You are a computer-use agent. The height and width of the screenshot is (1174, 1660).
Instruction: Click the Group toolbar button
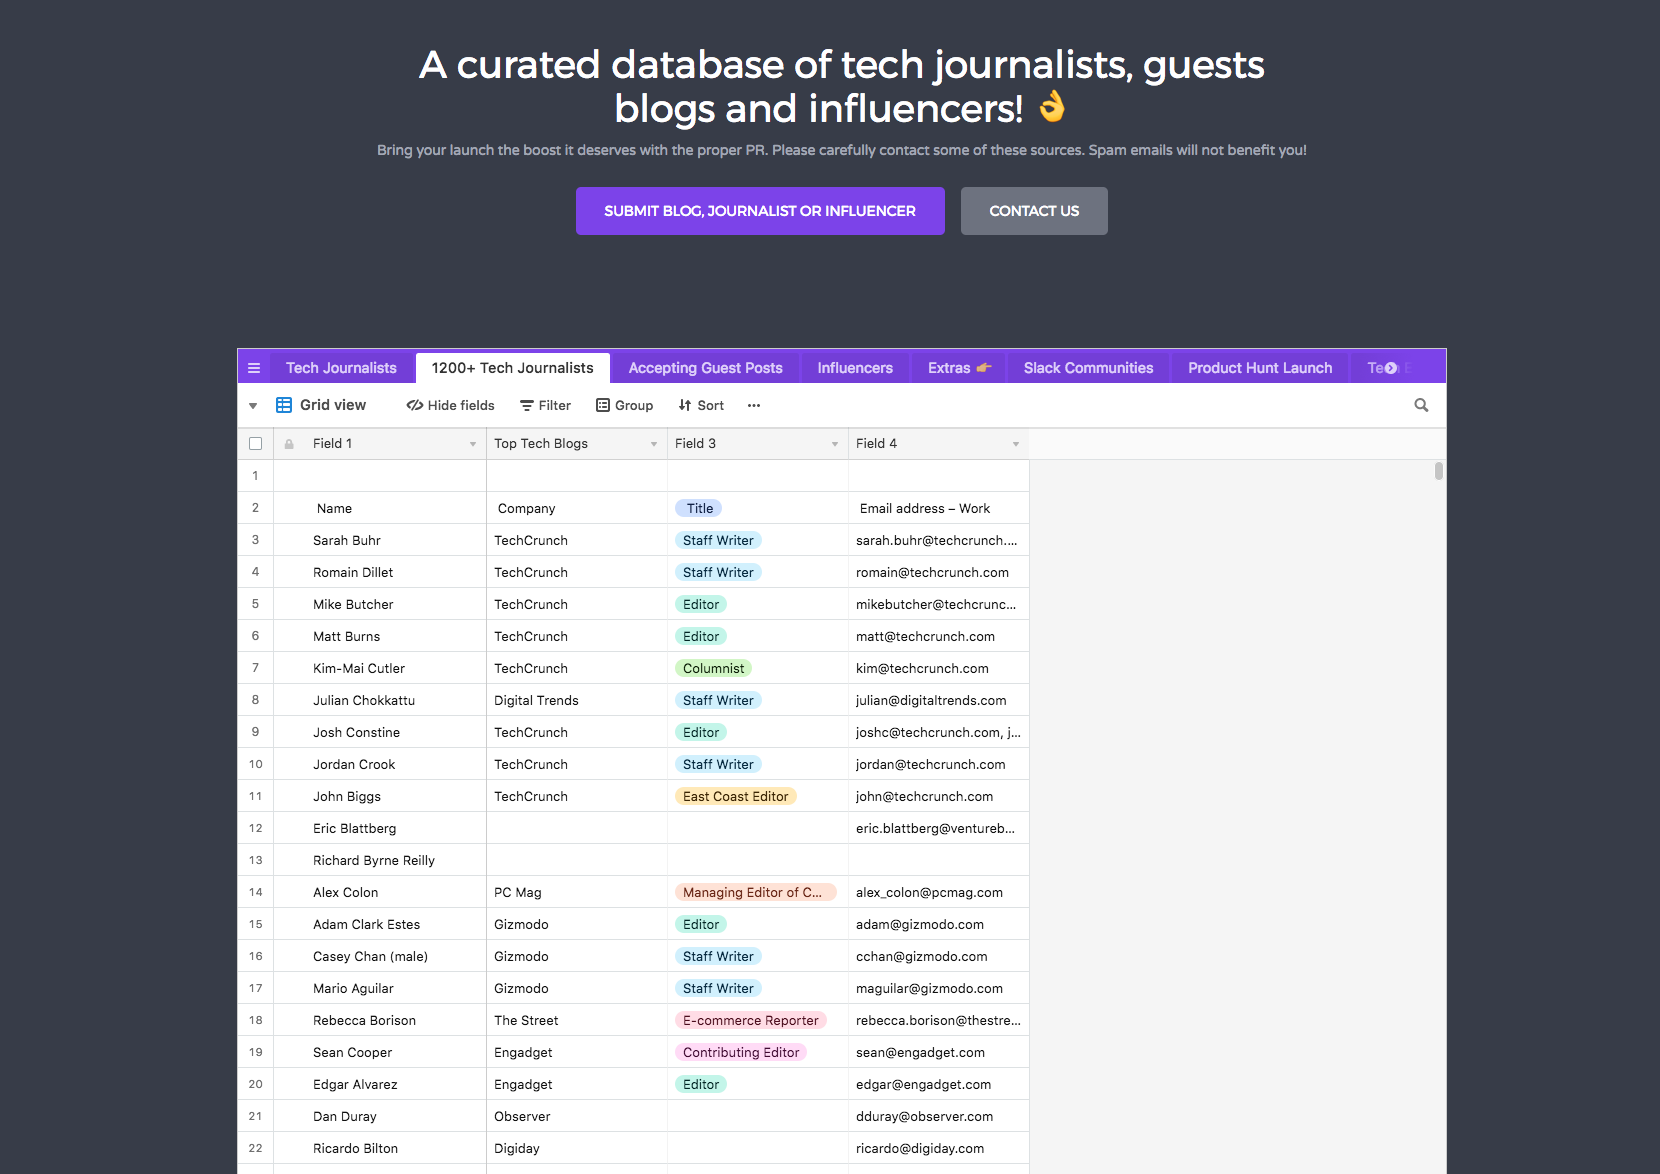coord(625,405)
